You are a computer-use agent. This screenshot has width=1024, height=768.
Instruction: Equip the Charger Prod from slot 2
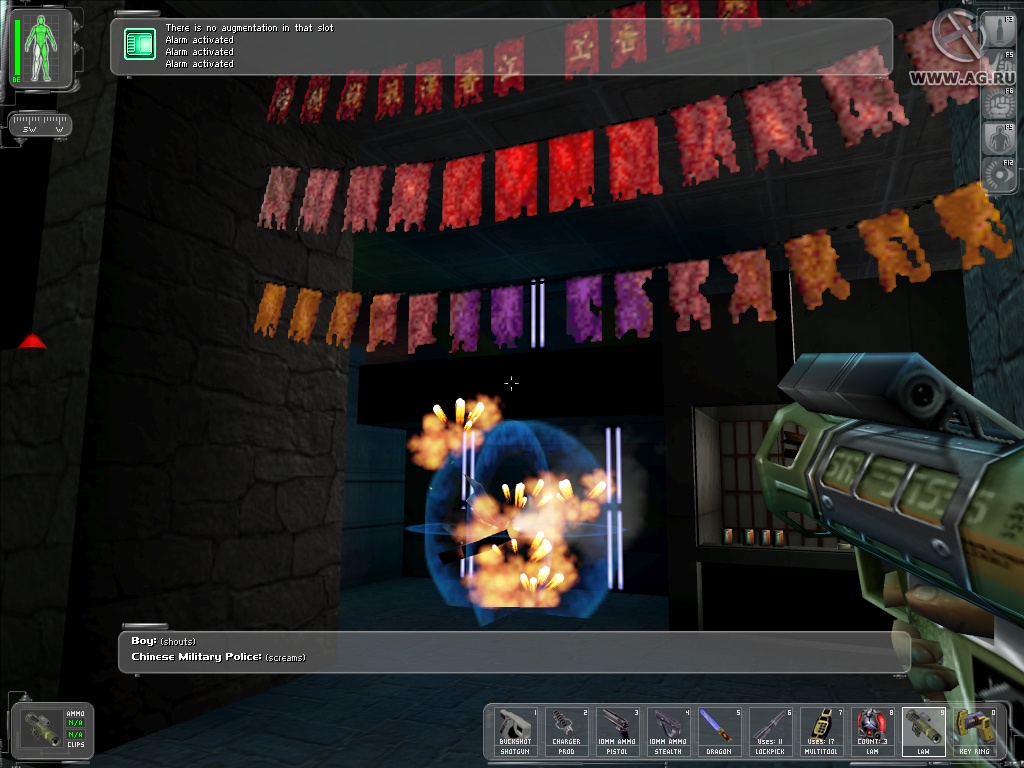[564, 732]
